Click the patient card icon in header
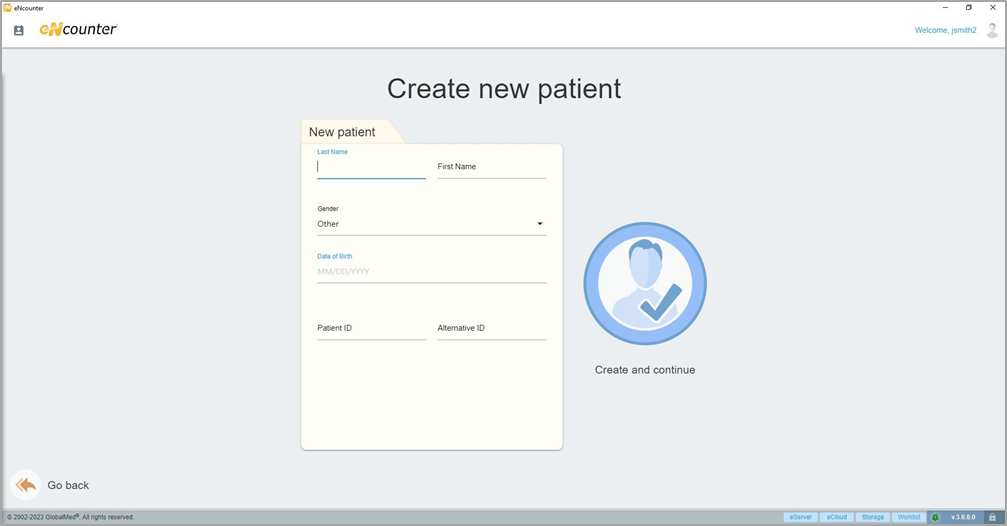 18,30
